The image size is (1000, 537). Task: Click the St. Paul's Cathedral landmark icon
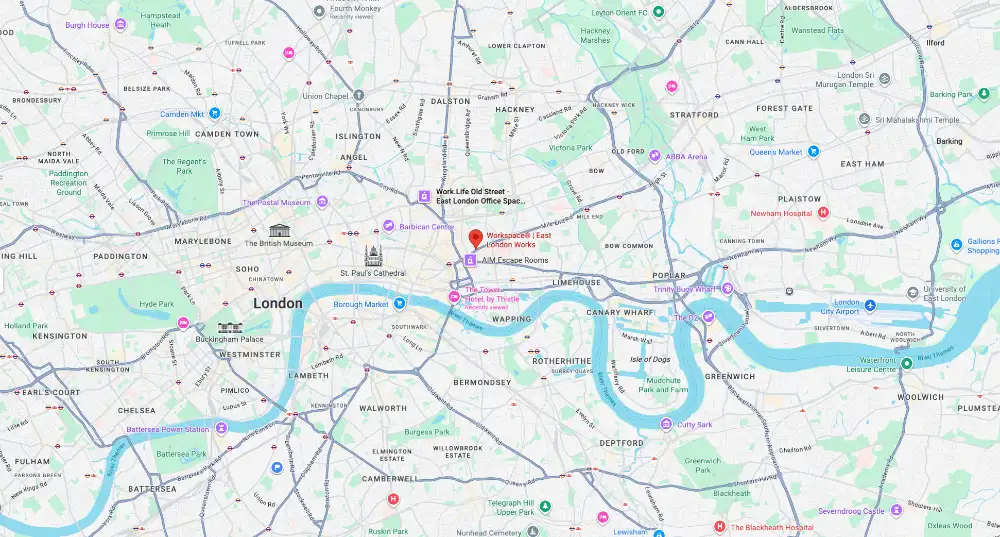(373, 256)
